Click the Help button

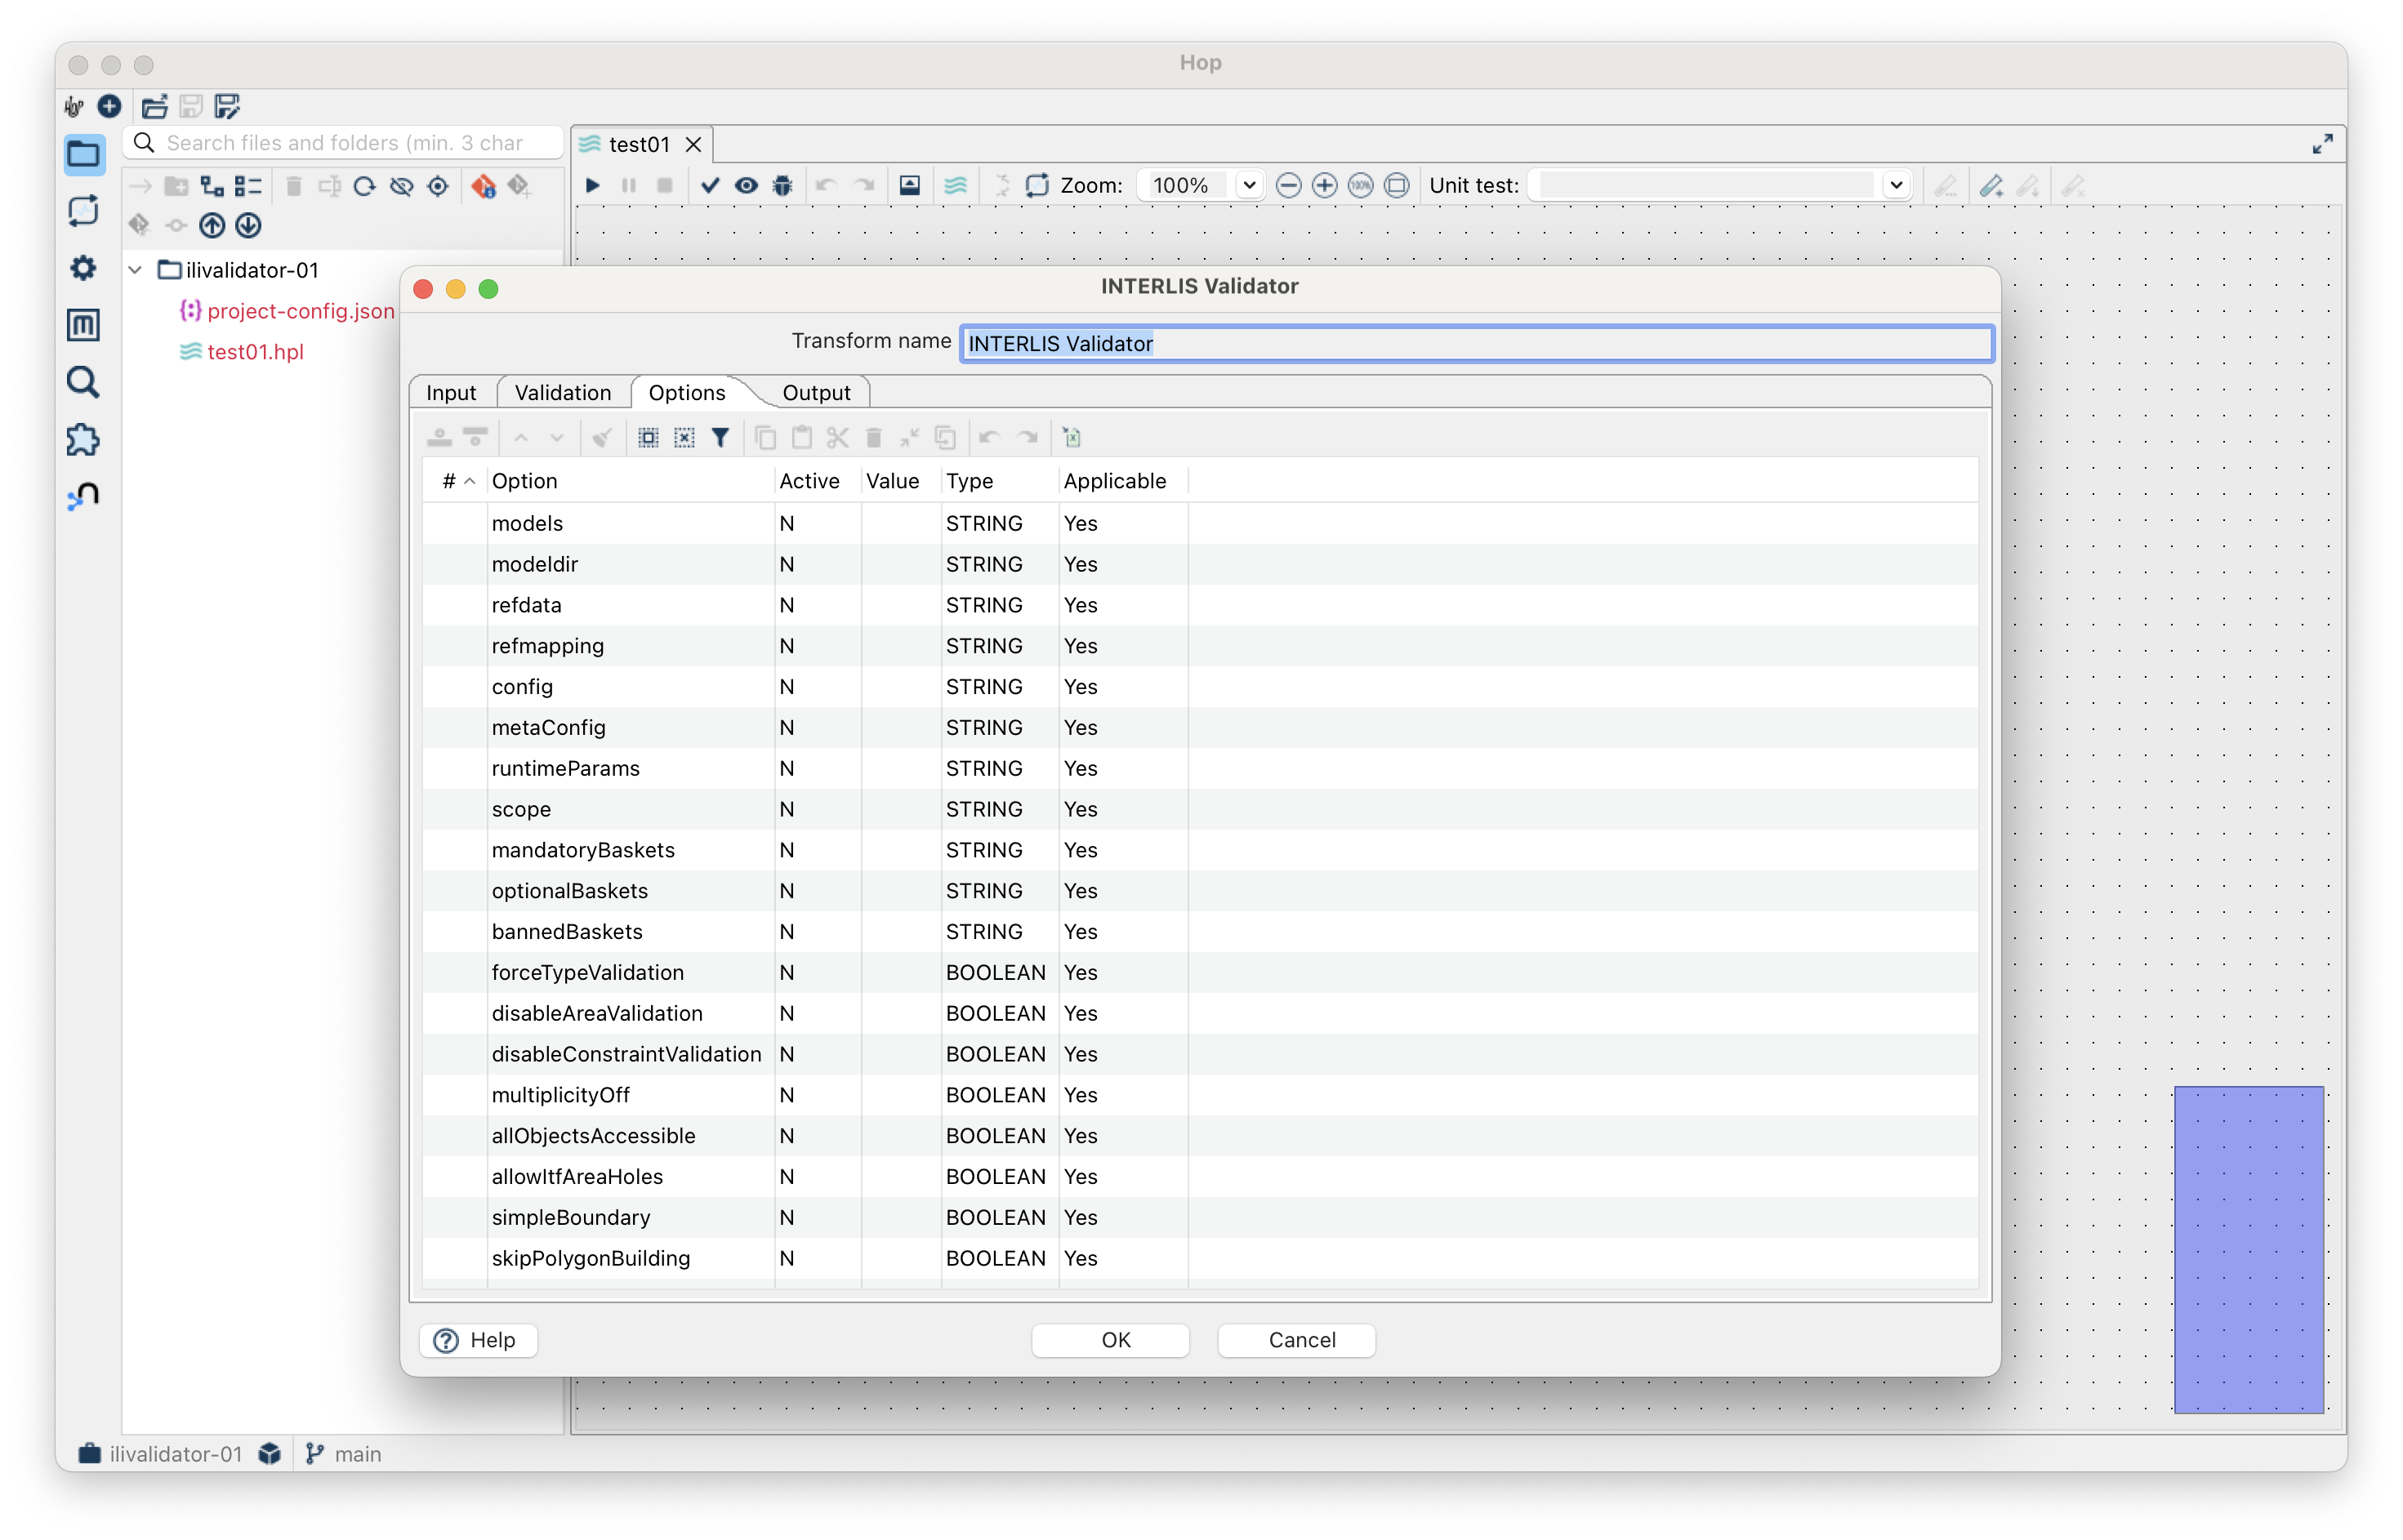pos(478,1339)
